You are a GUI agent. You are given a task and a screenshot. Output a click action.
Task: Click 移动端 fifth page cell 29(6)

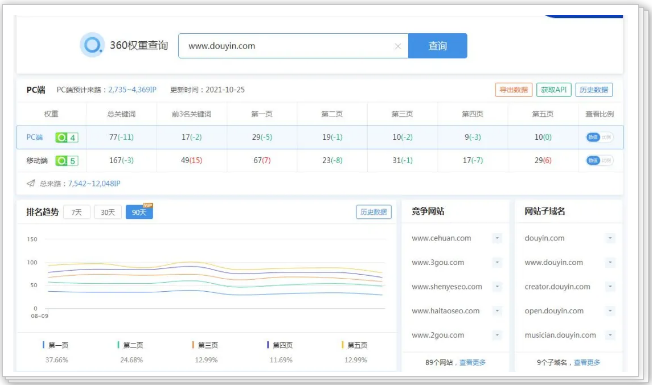pyautogui.click(x=543, y=160)
